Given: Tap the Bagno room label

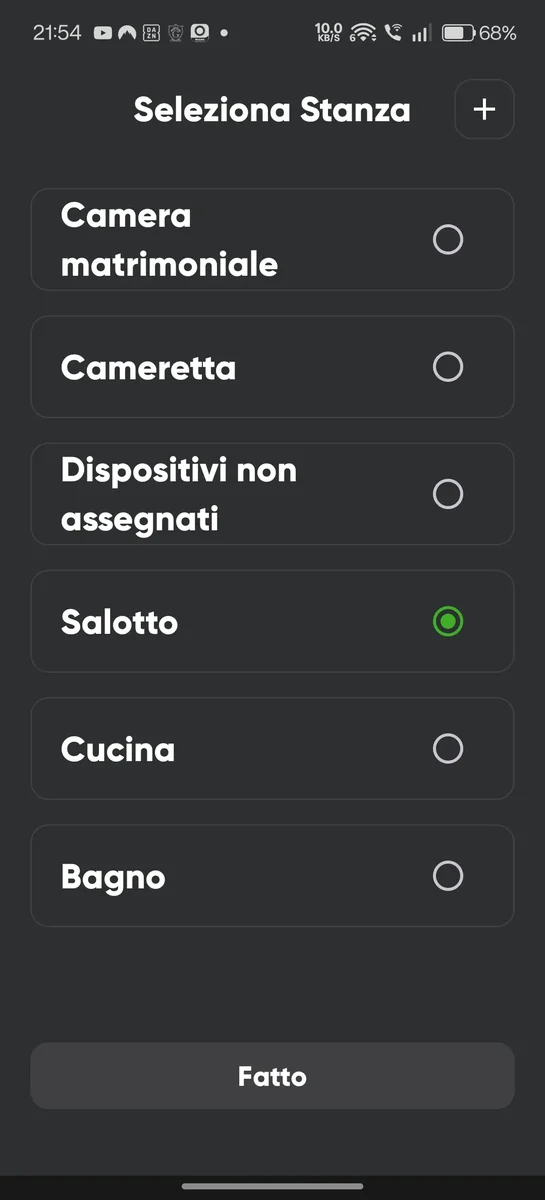Looking at the screenshot, I should [x=113, y=878].
